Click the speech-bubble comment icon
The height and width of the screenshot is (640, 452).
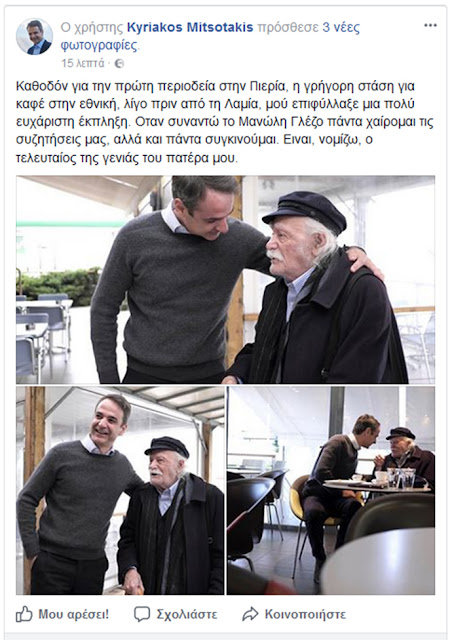[142, 614]
